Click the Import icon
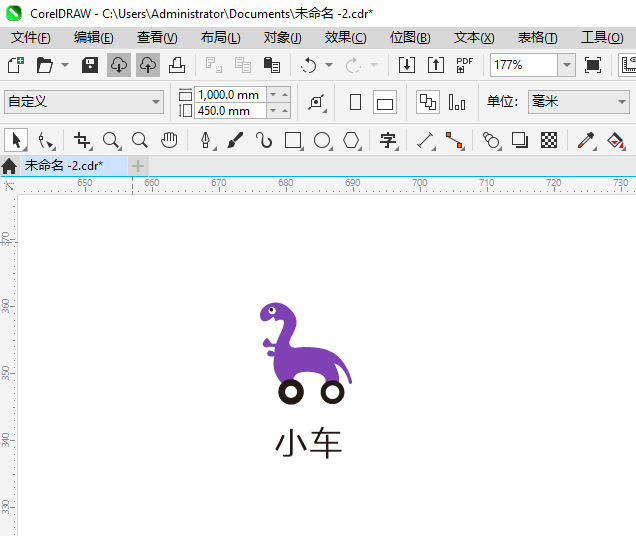636x536 pixels. point(407,65)
